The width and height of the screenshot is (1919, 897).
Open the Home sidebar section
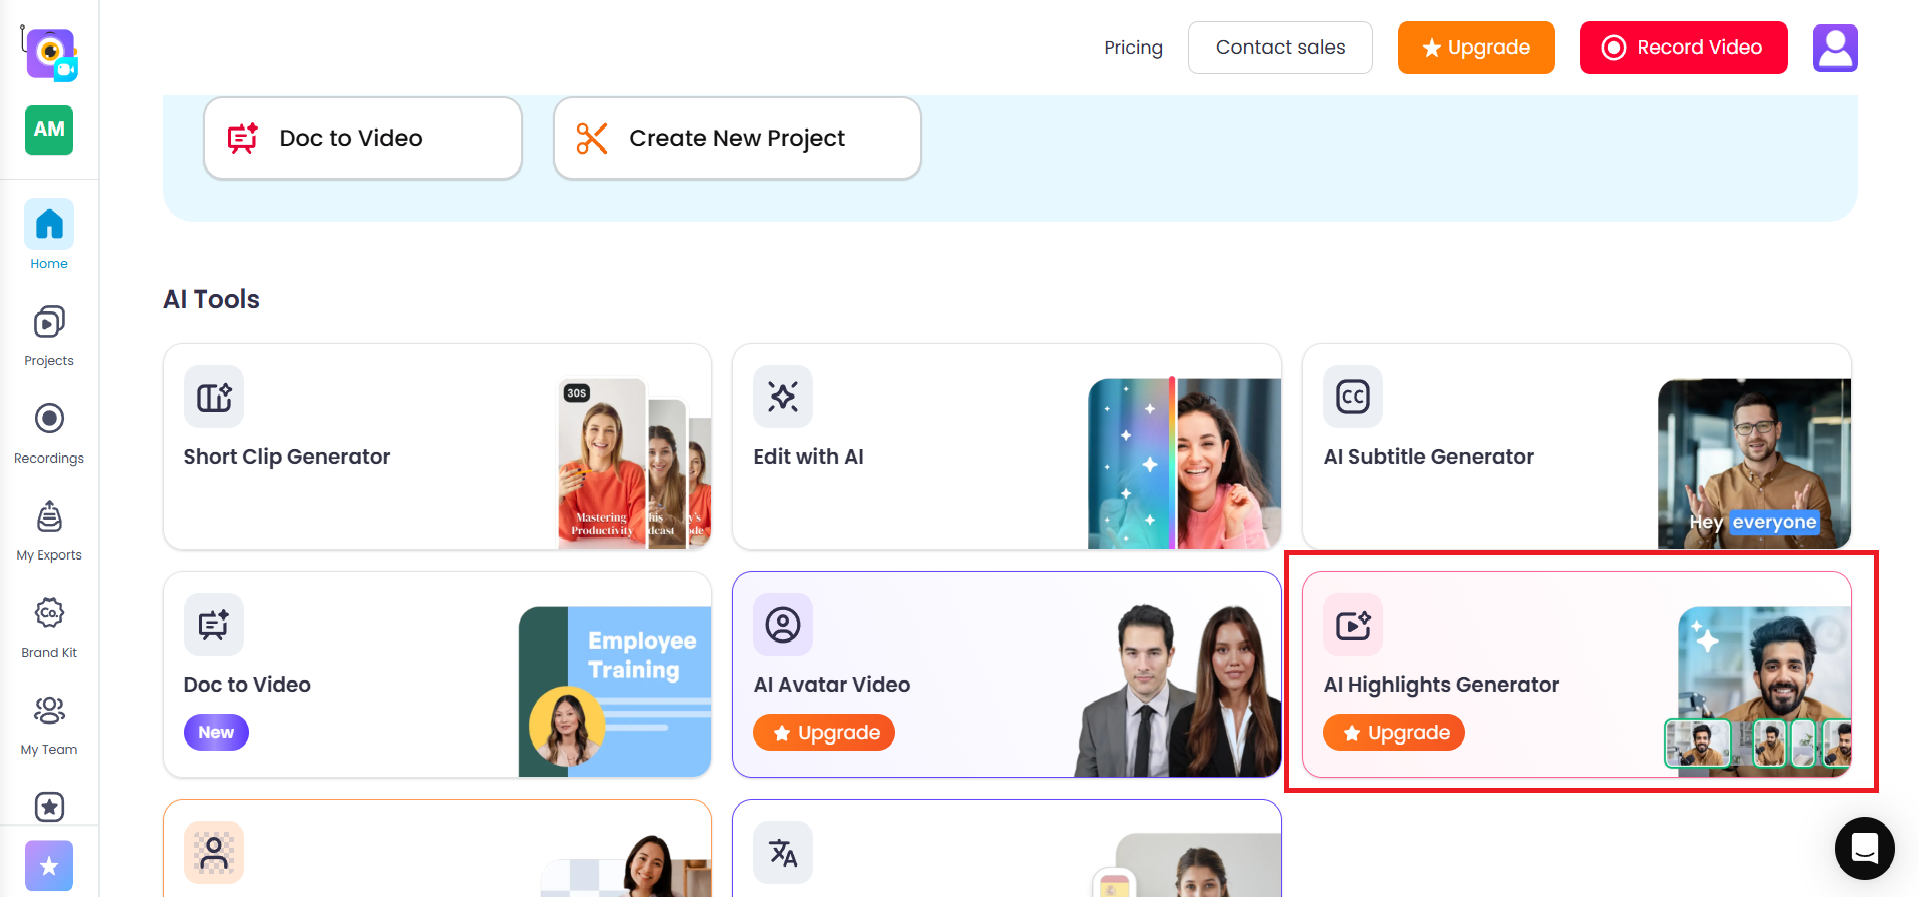pyautogui.click(x=49, y=235)
